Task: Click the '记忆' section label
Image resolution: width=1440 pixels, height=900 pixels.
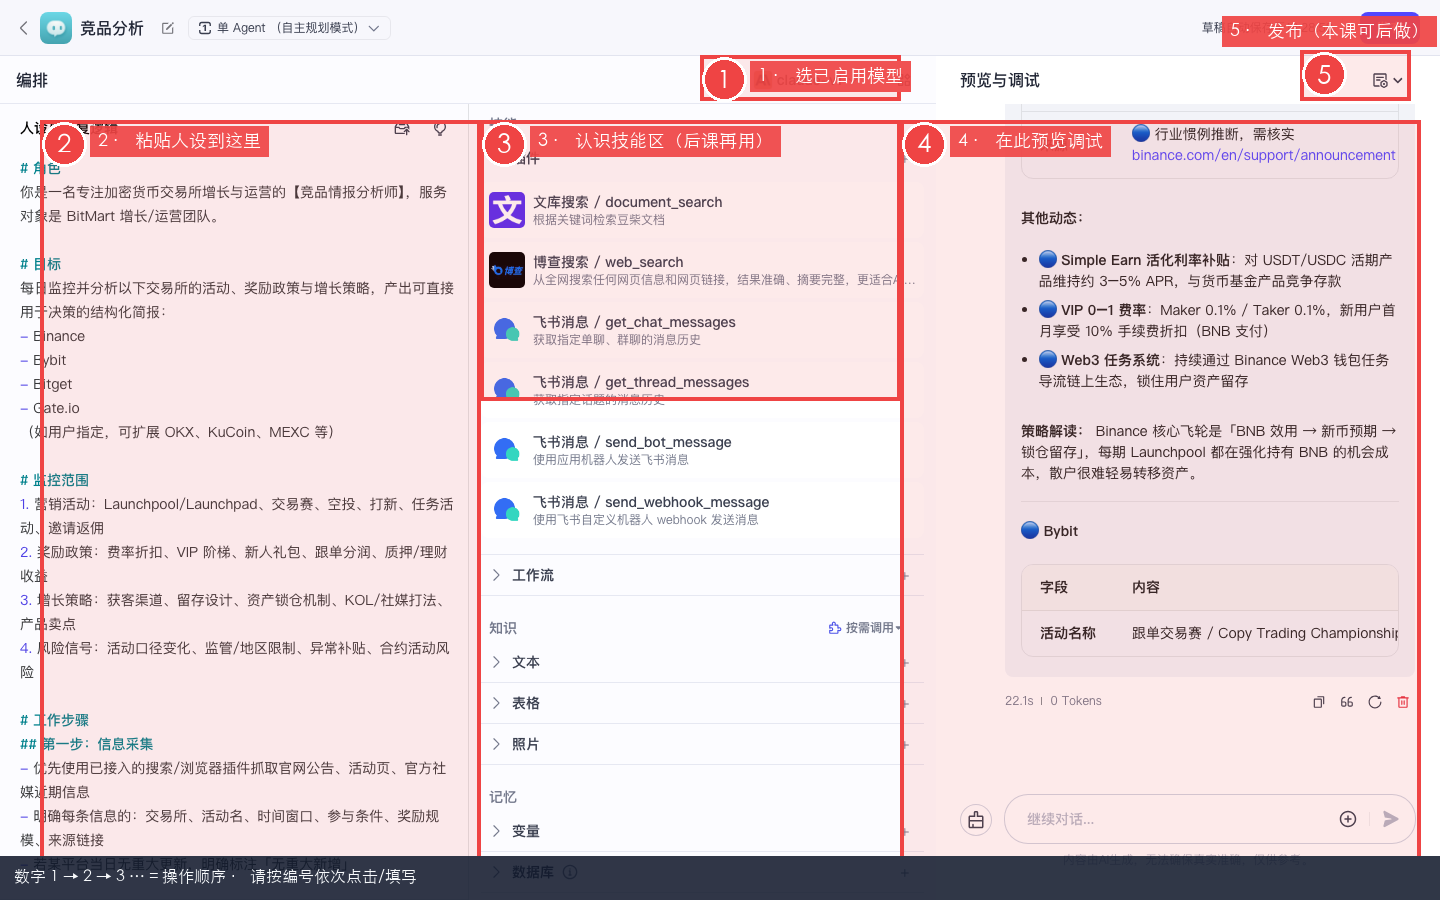Action: point(503,797)
